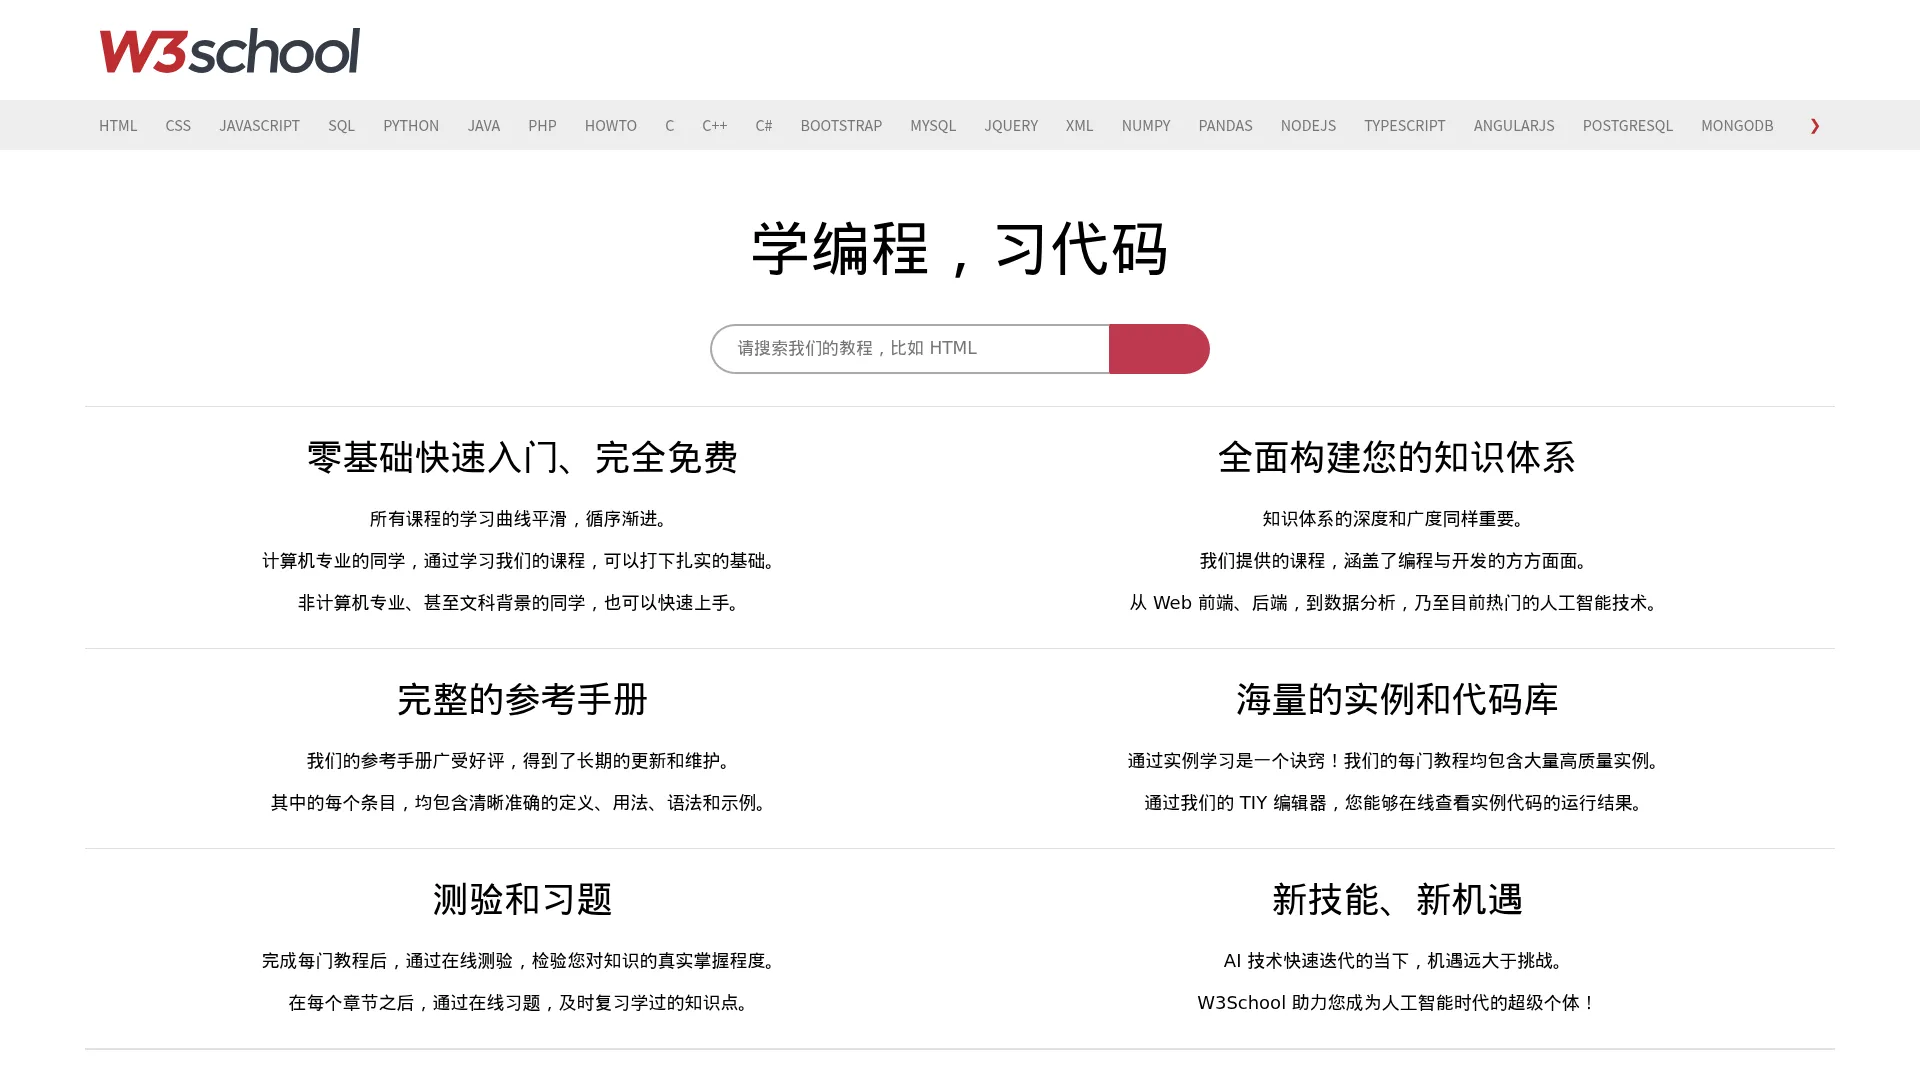Click heading 完整的参考手册

tap(522, 700)
